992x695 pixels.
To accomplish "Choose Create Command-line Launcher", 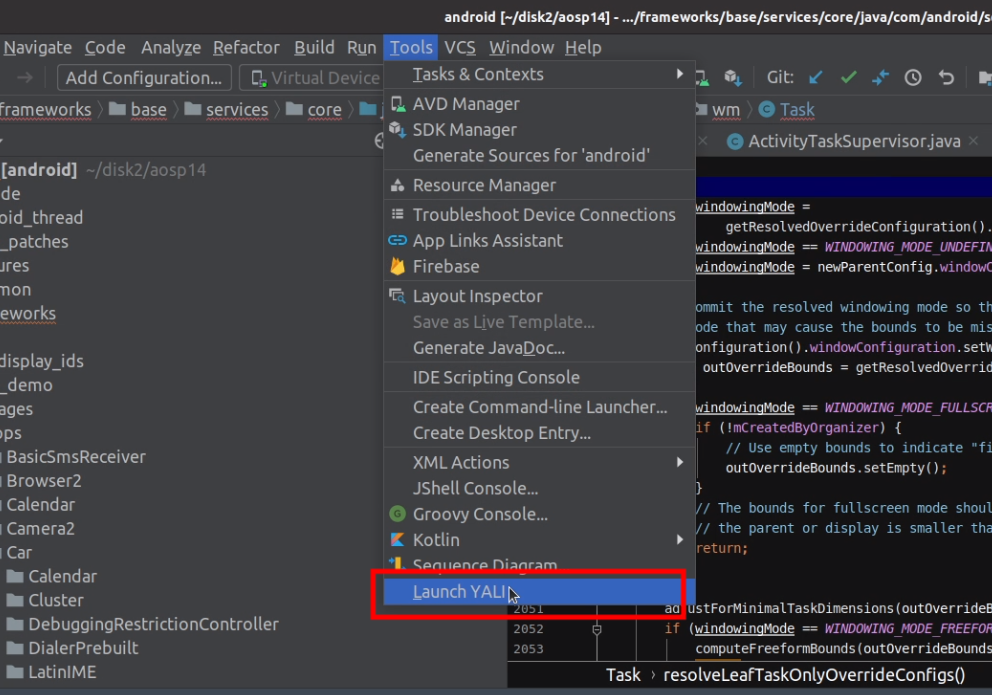I will pos(539,407).
